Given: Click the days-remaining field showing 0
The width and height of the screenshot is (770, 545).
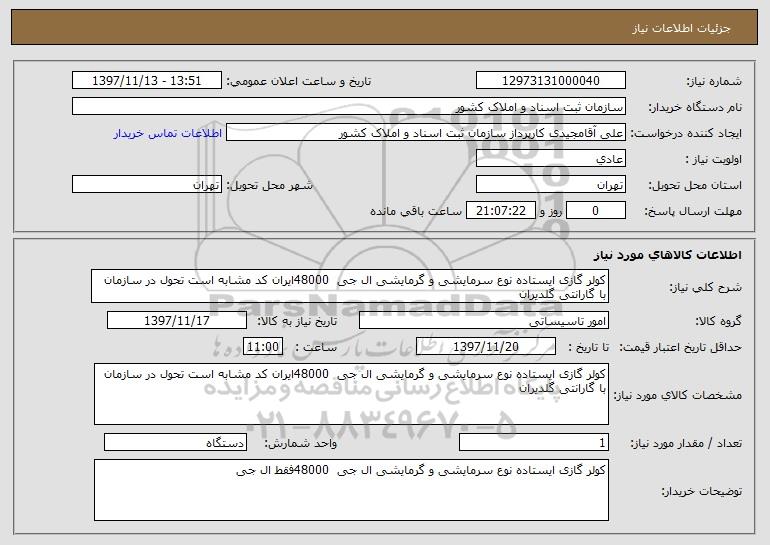Looking at the screenshot, I should (596, 211).
